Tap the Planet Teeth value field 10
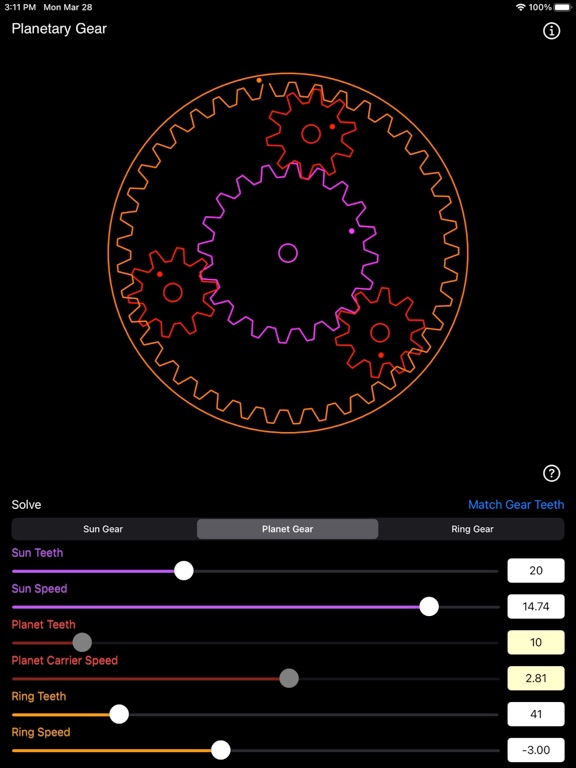 pos(536,642)
